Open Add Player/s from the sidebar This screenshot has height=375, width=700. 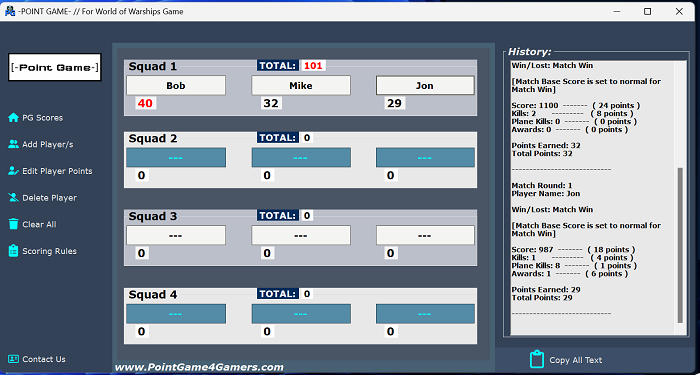pos(48,145)
